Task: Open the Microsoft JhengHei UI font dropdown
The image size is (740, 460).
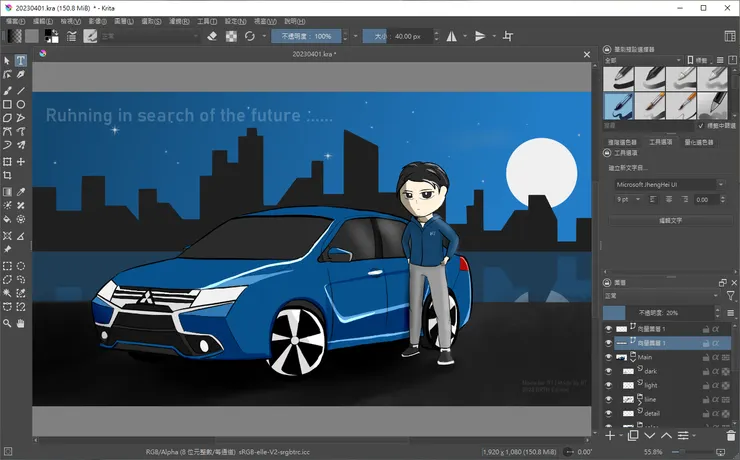Action: (668, 184)
